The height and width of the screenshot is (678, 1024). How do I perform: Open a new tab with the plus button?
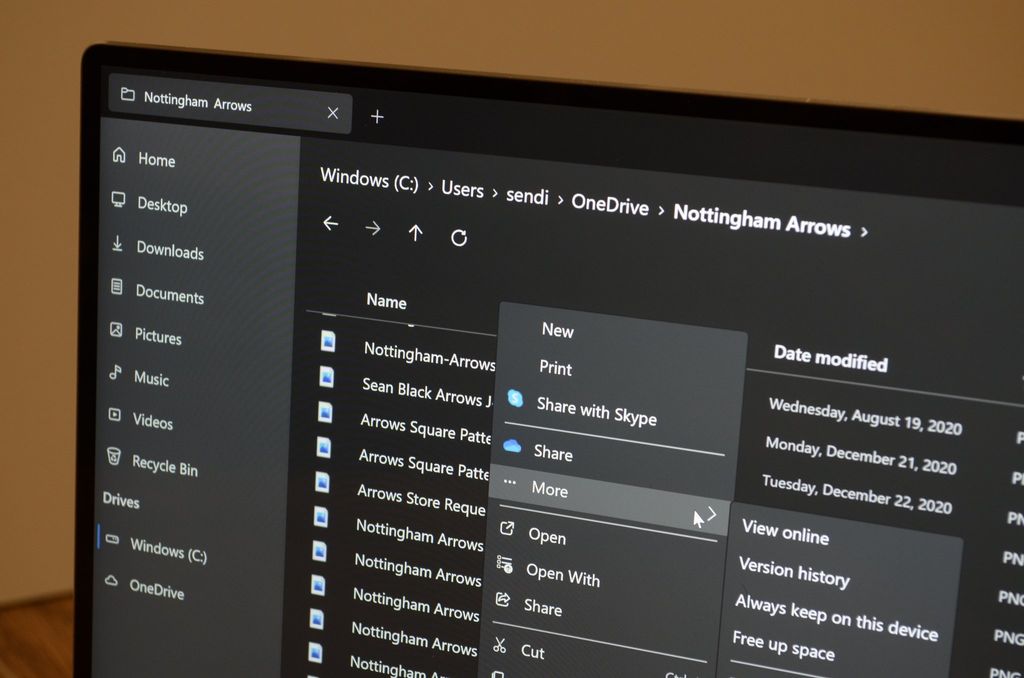tap(377, 117)
